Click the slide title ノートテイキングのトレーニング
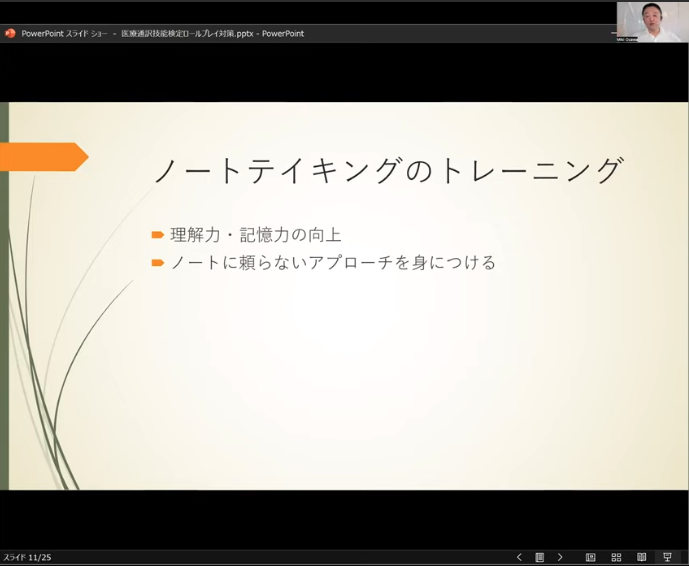The width and height of the screenshot is (689, 566). pyautogui.click(x=388, y=170)
